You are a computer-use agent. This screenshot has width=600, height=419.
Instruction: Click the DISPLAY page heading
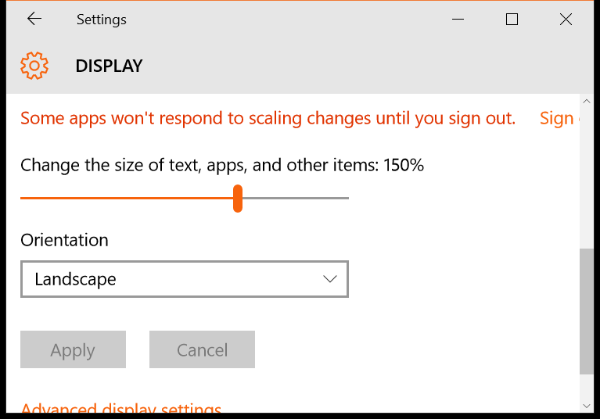pos(109,66)
